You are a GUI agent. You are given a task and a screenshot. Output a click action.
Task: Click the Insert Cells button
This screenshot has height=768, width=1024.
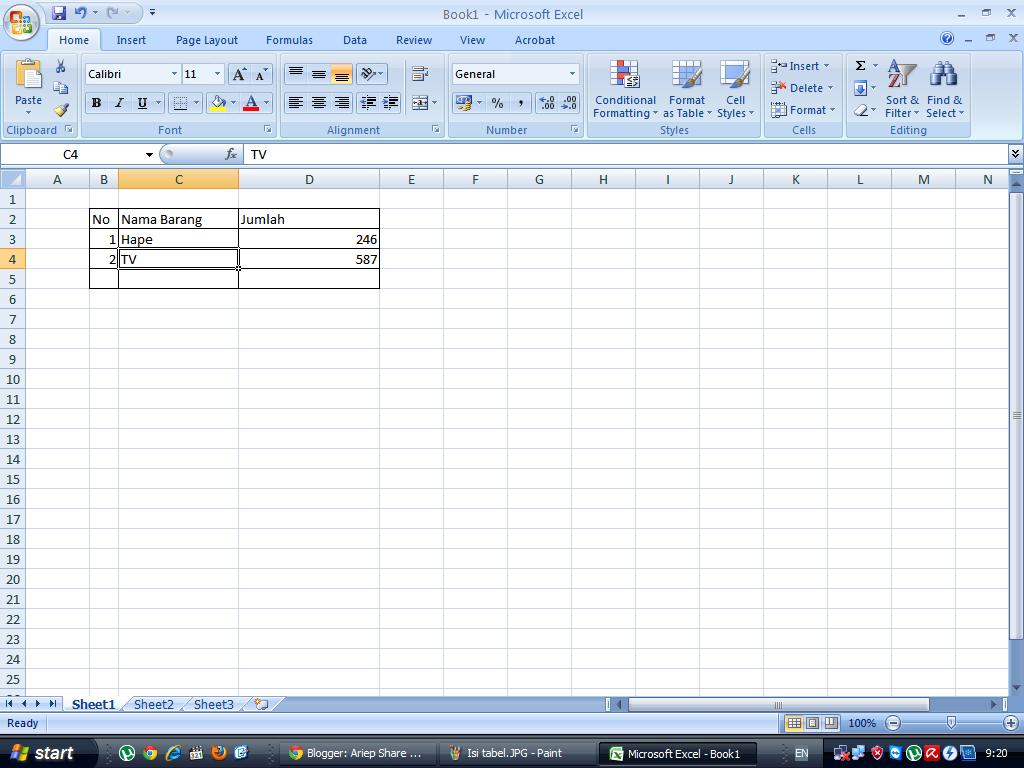[800, 66]
